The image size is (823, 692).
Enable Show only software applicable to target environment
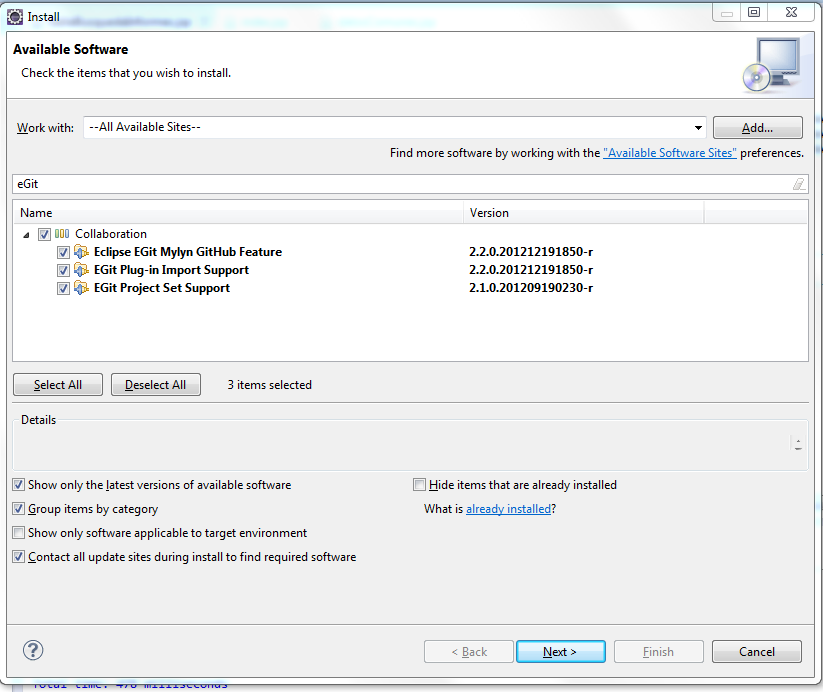[19, 533]
